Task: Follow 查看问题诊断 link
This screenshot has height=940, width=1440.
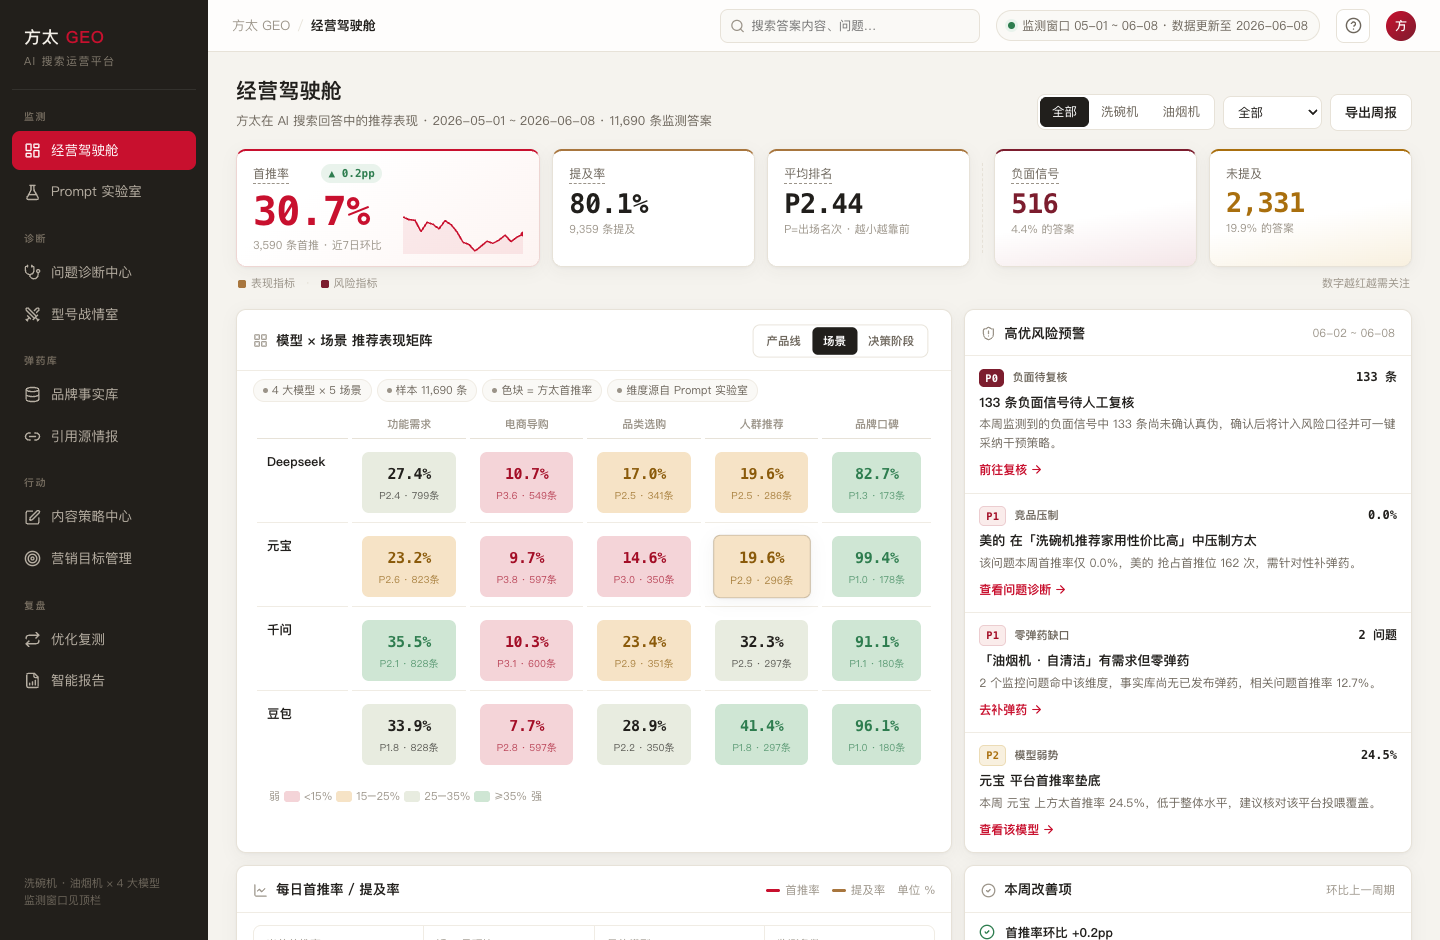Action: 1022,590
